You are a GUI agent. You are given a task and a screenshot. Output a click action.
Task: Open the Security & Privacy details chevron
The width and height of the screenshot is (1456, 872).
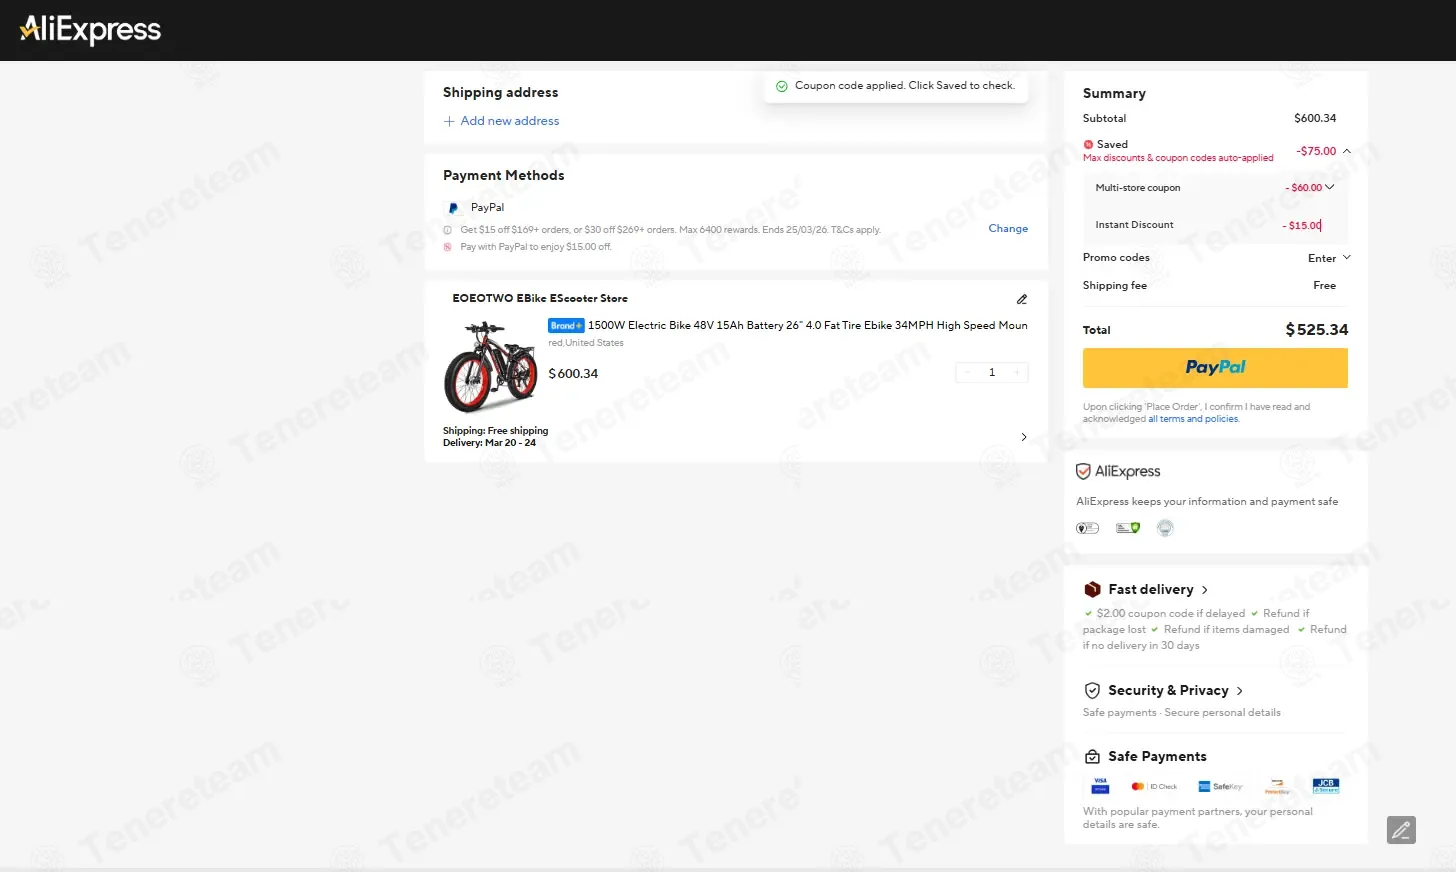[1239, 691]
